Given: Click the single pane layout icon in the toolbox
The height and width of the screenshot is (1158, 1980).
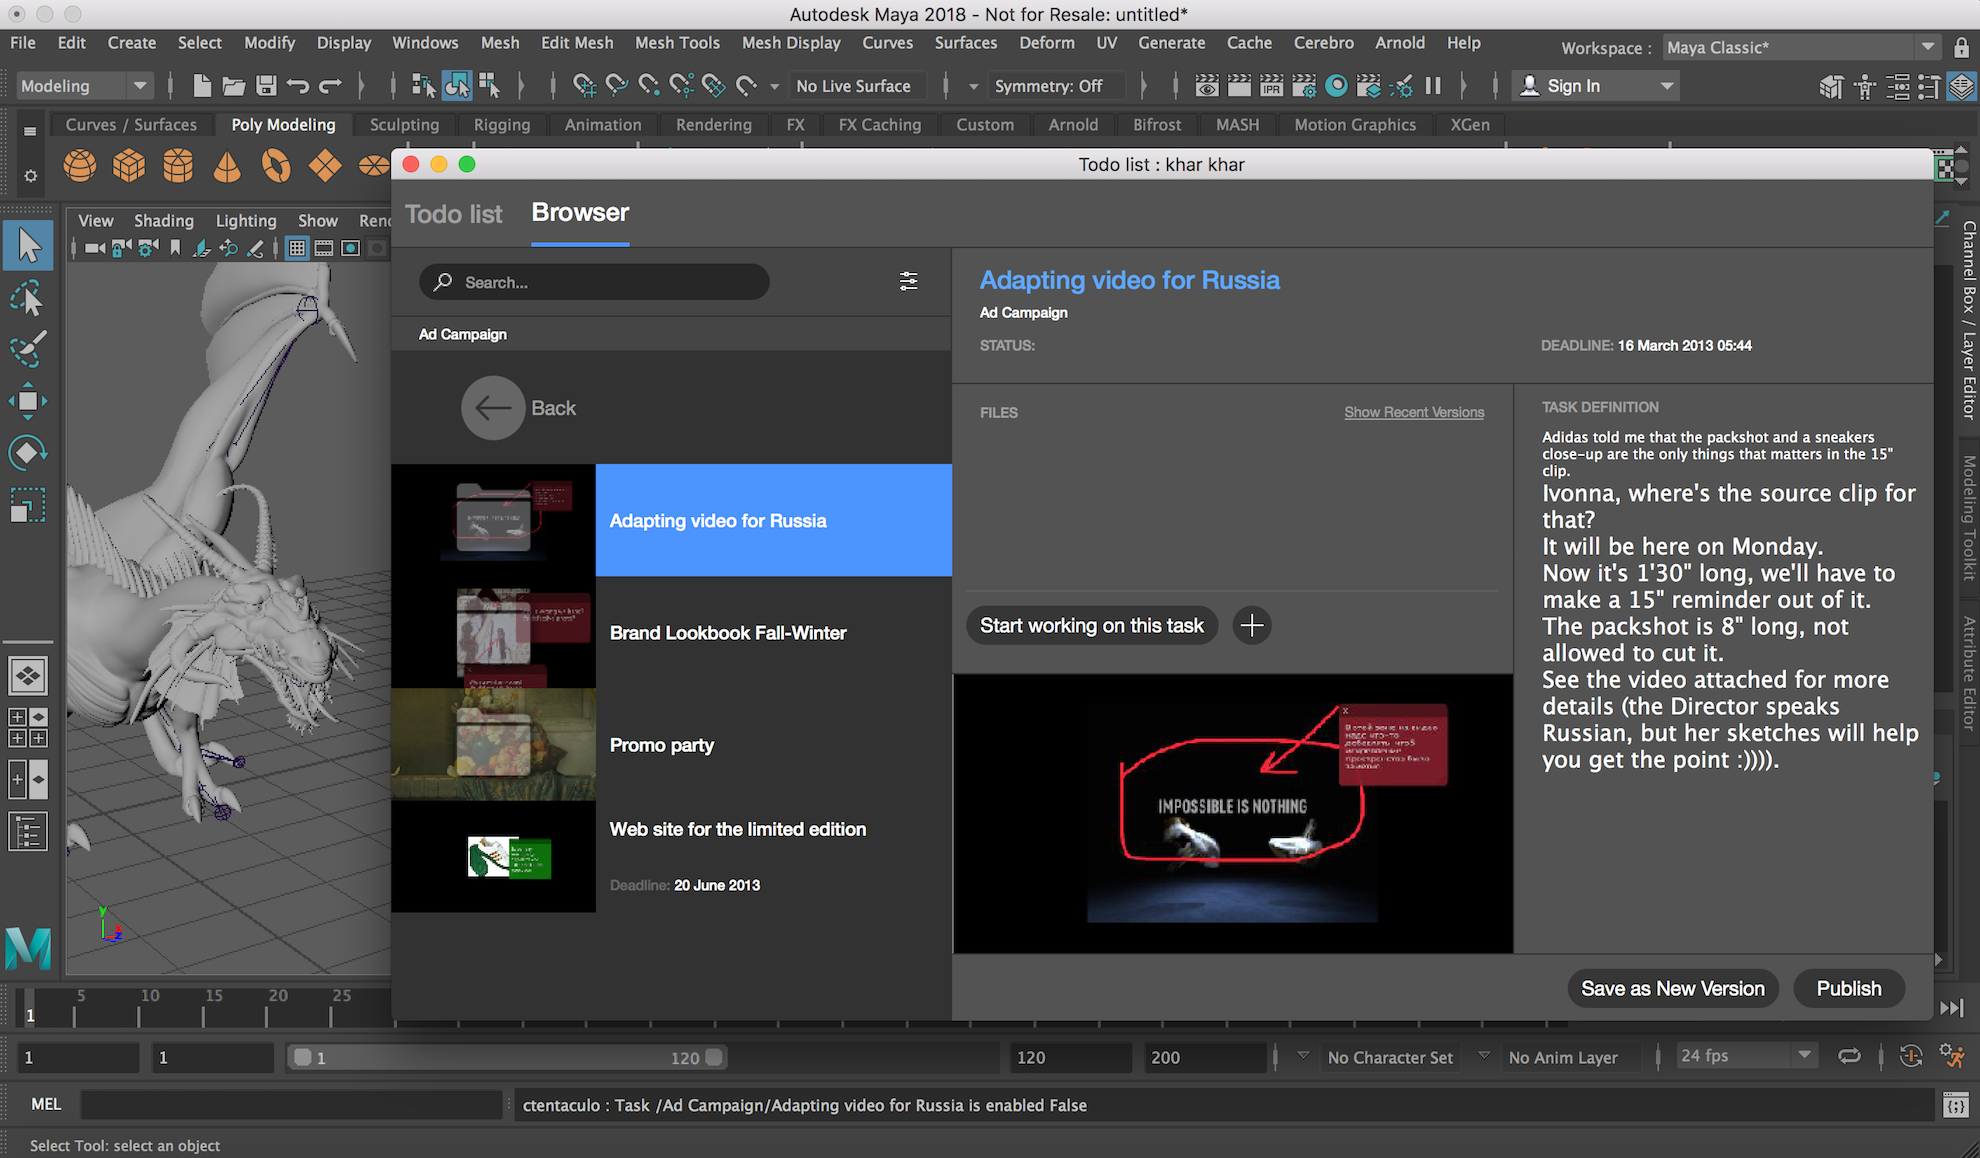Looking at the screenshot, I should coord(28,676).
